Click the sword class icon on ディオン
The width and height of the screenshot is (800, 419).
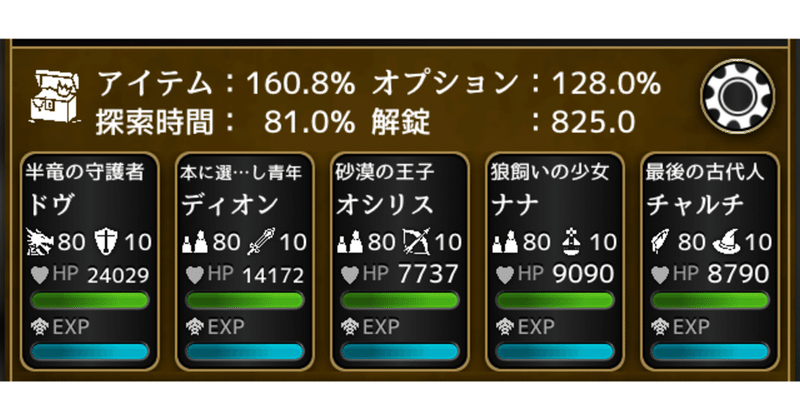262,241
